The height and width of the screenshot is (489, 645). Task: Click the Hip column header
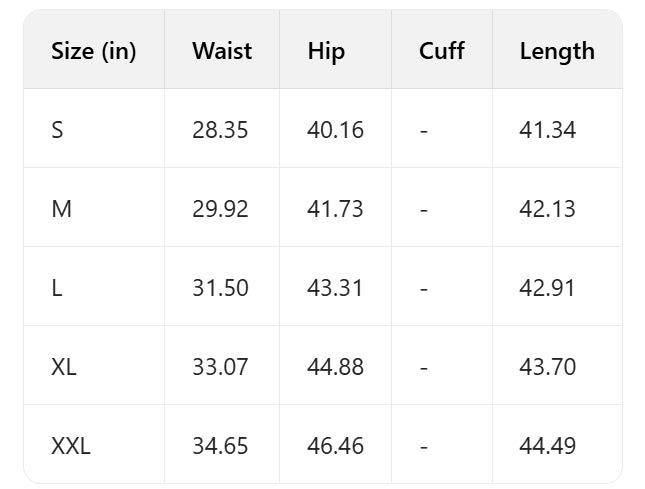(x=326, y=51)
